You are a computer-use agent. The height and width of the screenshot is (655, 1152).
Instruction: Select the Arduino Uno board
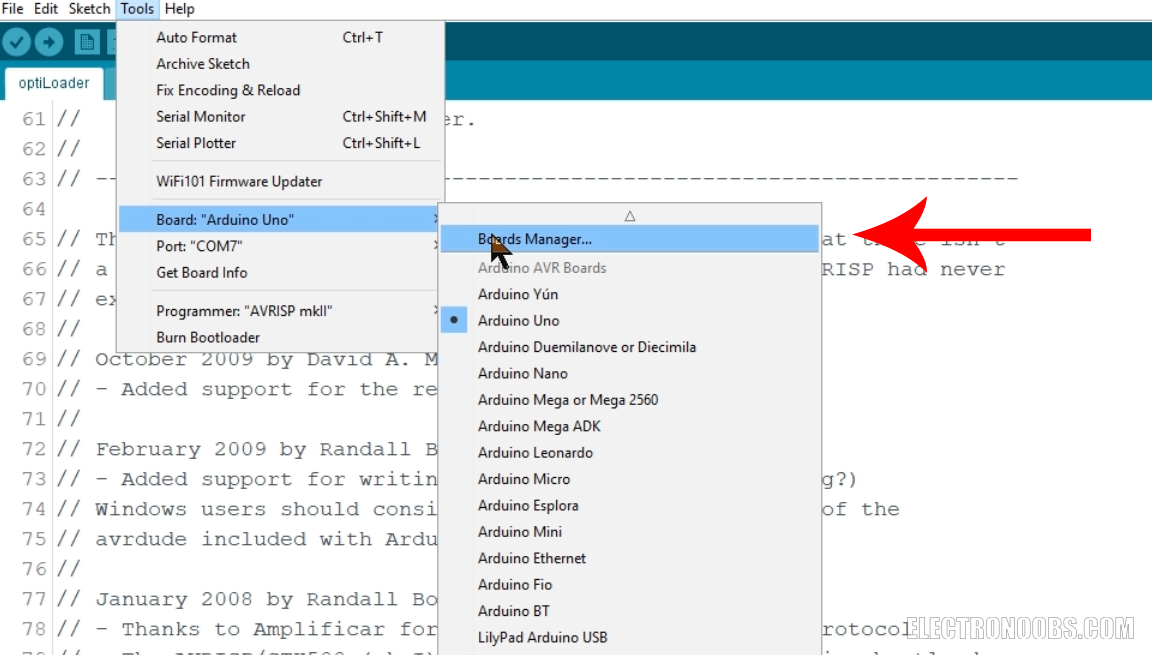[630, 321]
